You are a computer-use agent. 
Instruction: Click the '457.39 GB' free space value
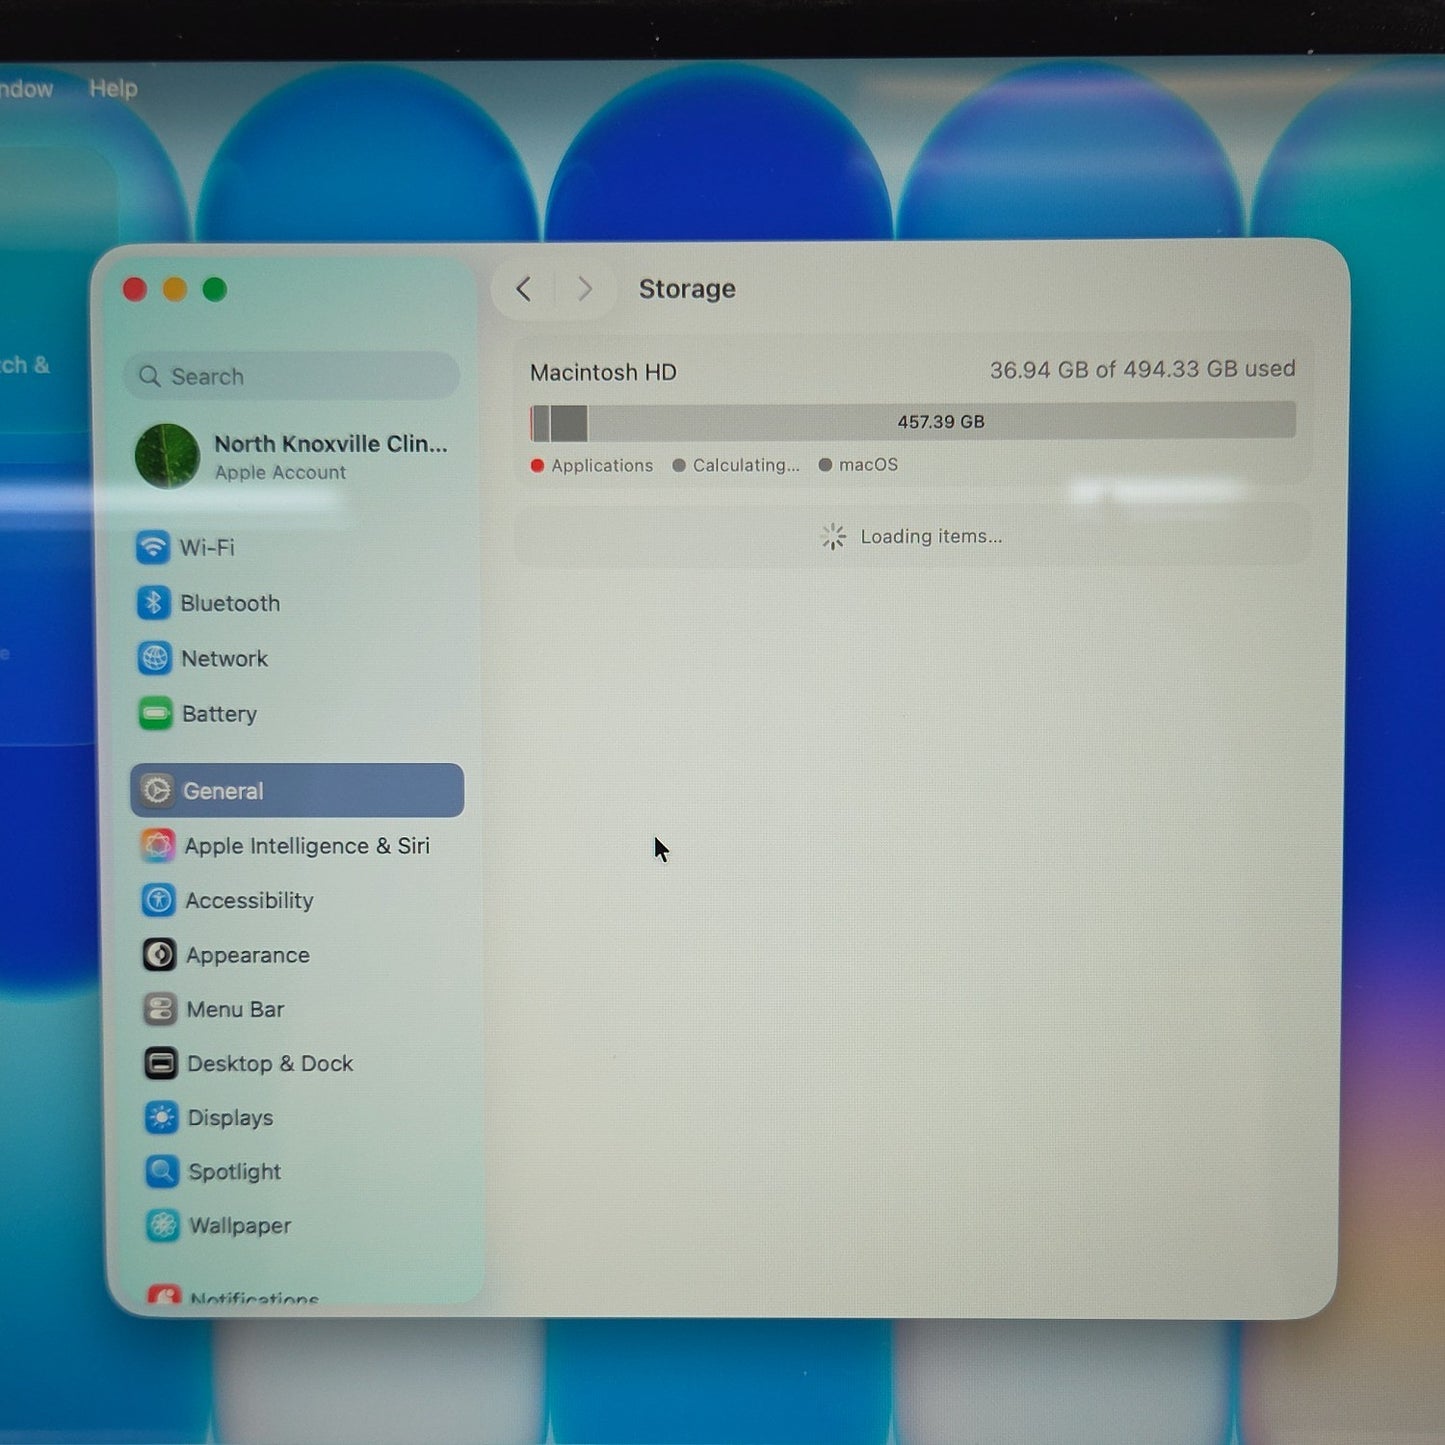pos(941,422)
